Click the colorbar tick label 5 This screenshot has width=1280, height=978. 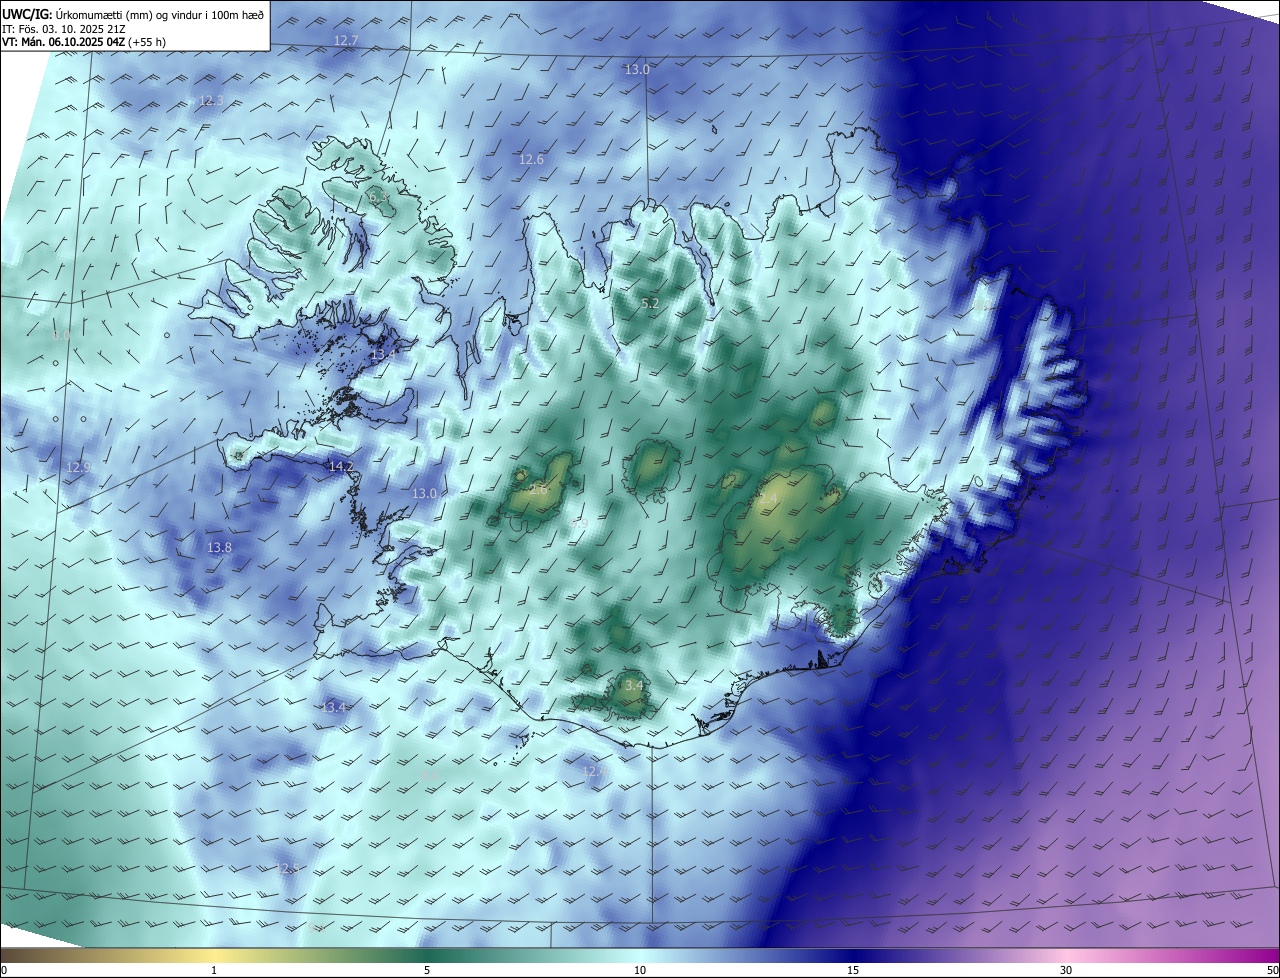pyautogui.click(x=427, y=970)
